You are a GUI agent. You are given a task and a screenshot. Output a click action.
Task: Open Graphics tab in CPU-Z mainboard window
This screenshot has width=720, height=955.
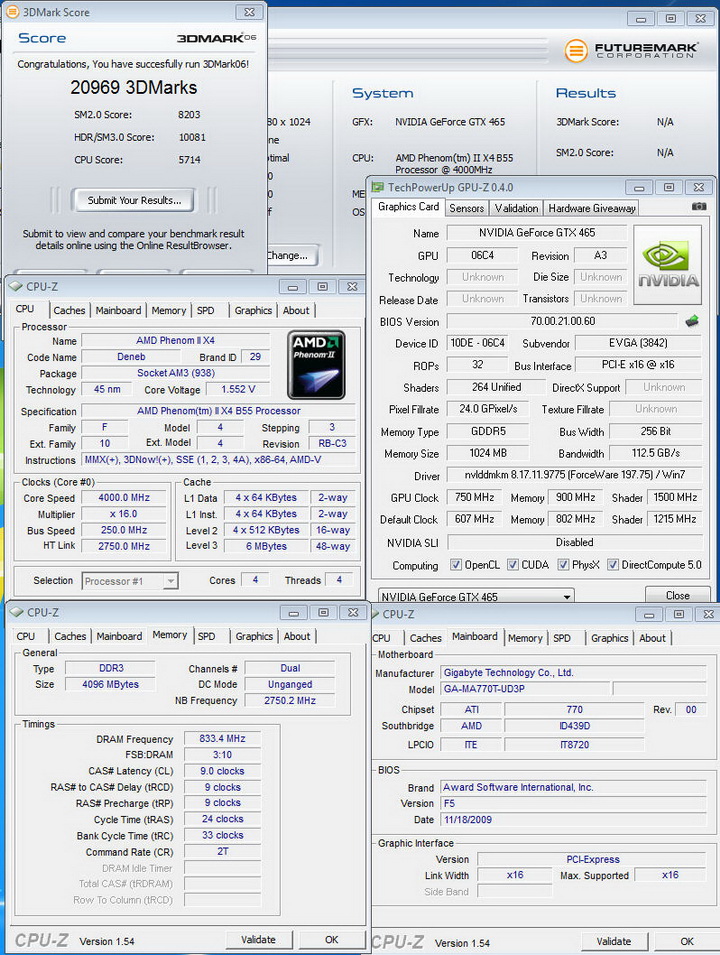(609, 638)
